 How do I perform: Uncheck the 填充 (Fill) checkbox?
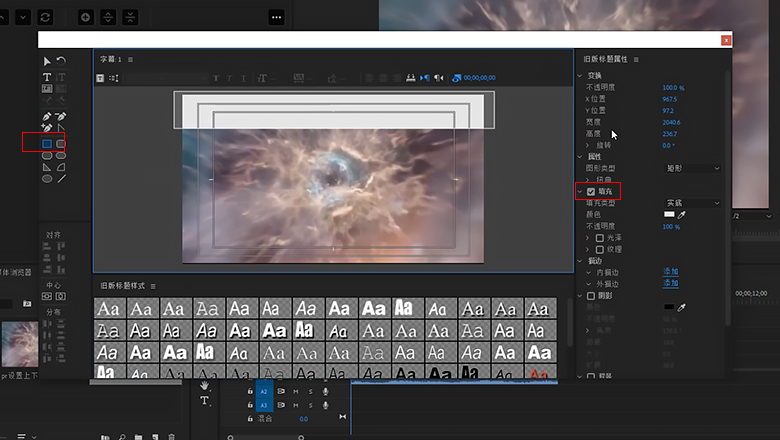click(x=591, y=191)
